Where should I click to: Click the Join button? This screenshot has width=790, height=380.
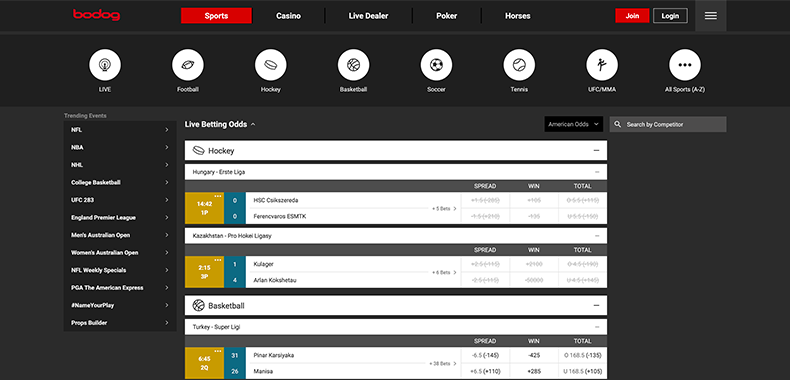coord(632,16)
